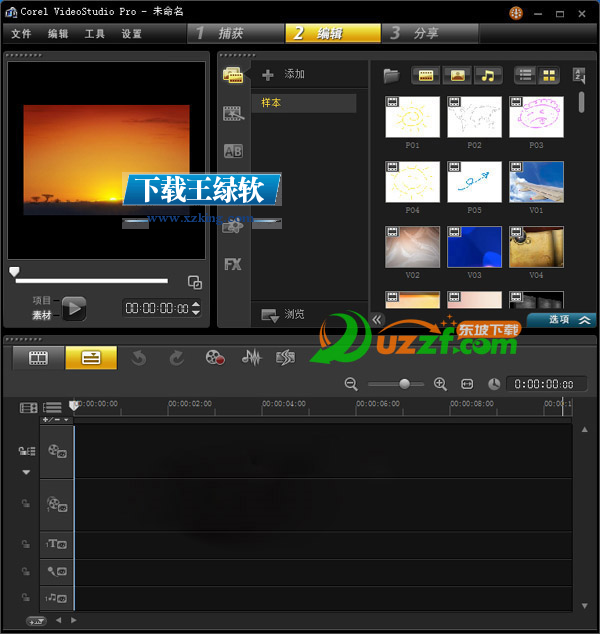Expand the 选项 Options panel

pyautogui.click(x=562, y=320)
